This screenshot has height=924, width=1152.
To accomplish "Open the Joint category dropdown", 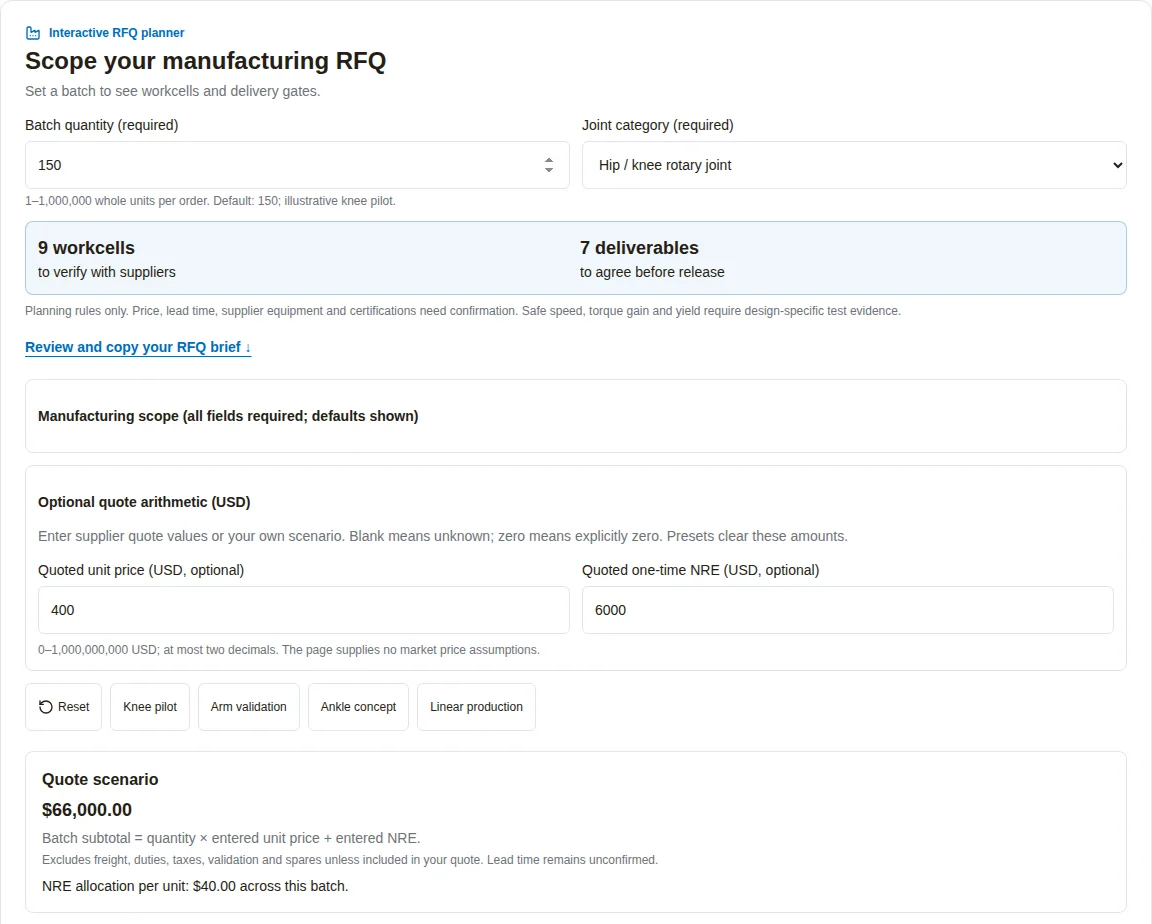I will (854, 165).
